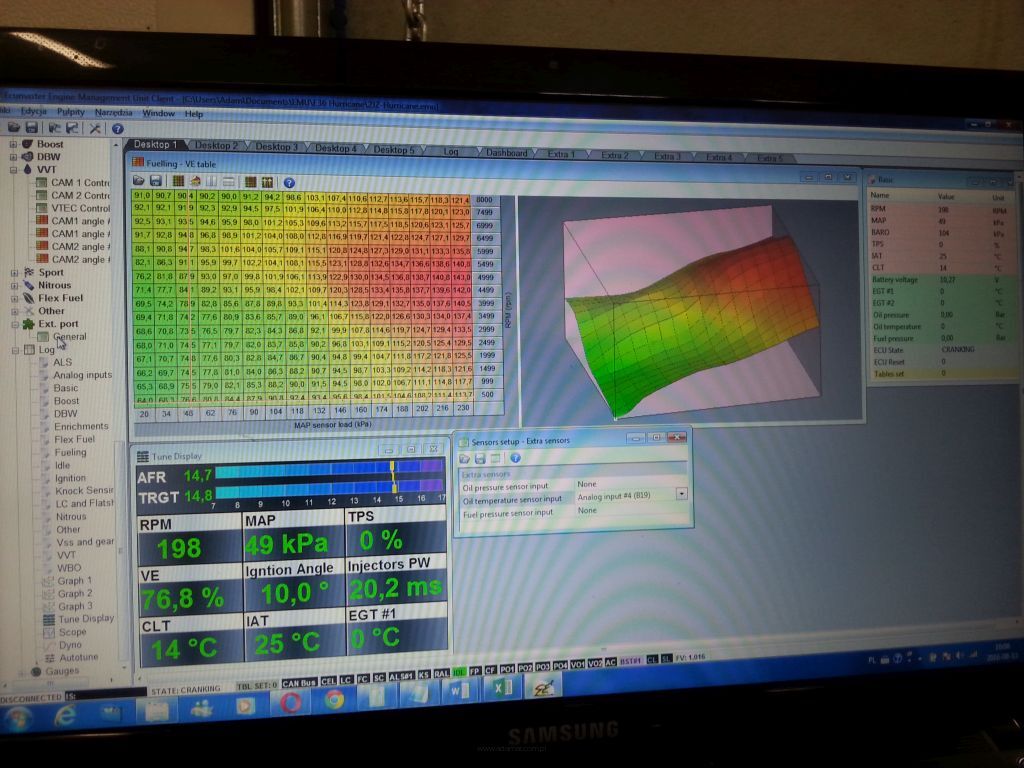Open the Help menu
Screen dimensions: 1024x768
193,114
